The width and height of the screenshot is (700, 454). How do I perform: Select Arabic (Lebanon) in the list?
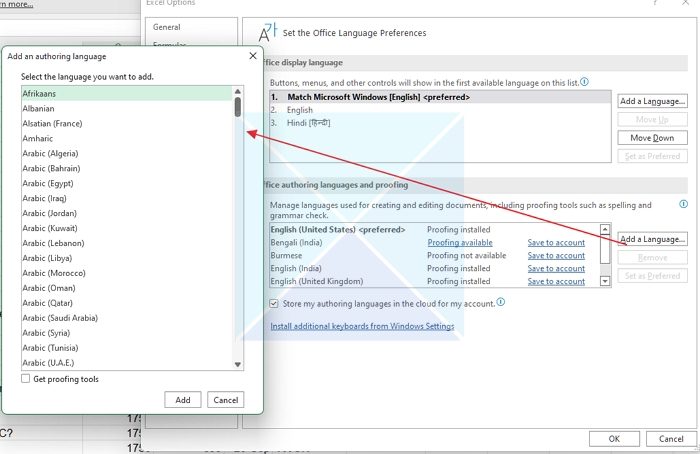click(127, 243)
